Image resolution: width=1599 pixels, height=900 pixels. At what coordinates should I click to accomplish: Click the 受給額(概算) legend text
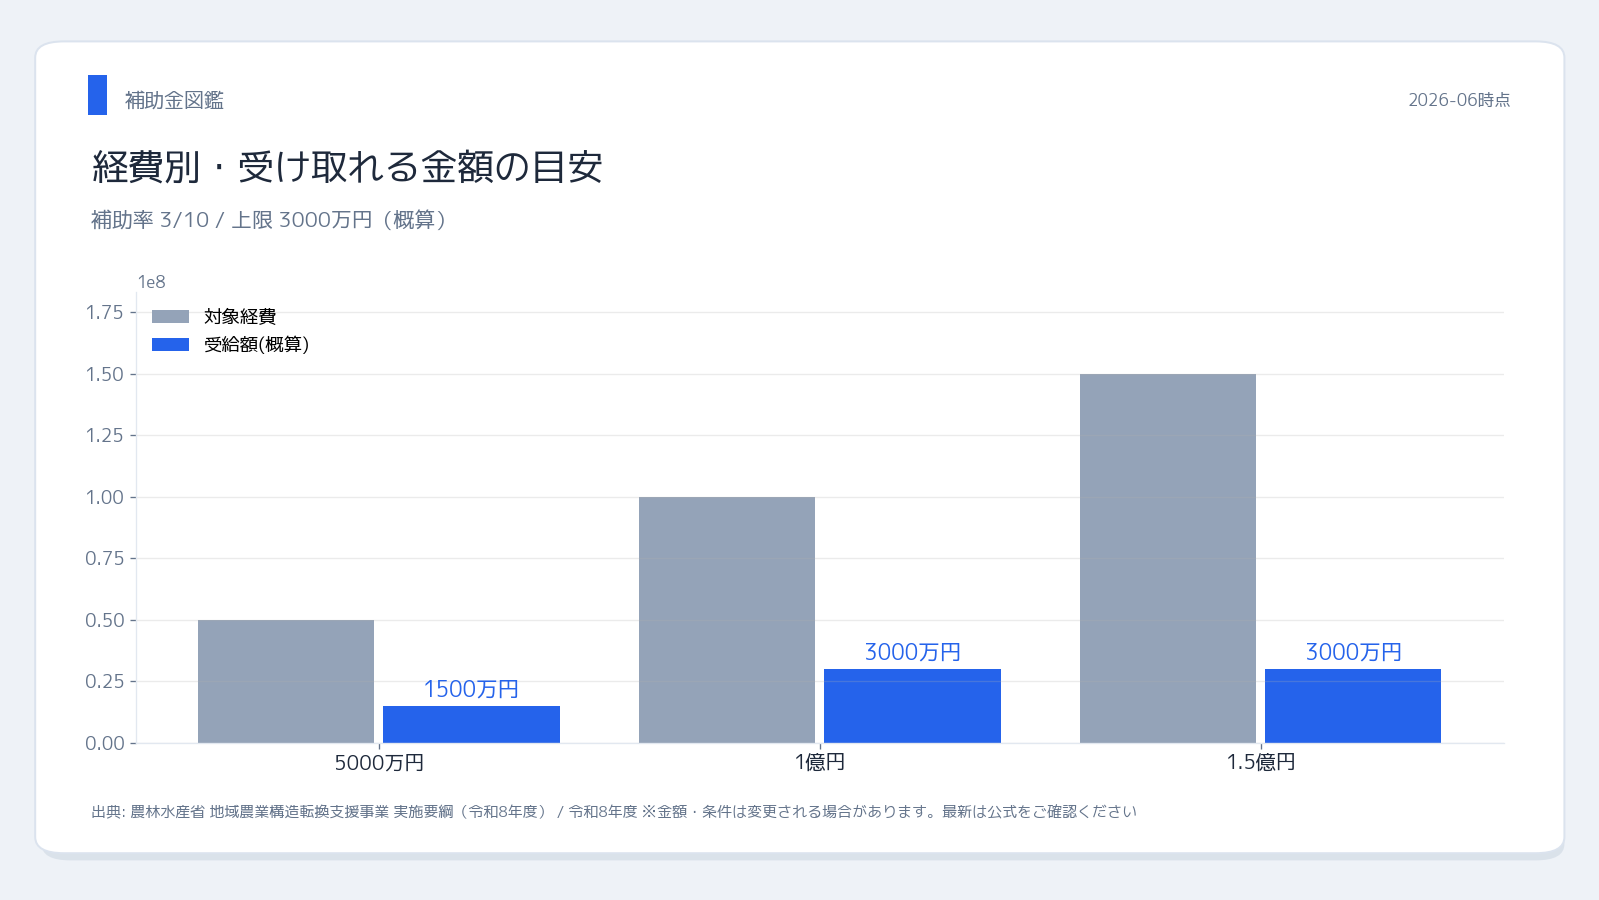coord(257,344)
